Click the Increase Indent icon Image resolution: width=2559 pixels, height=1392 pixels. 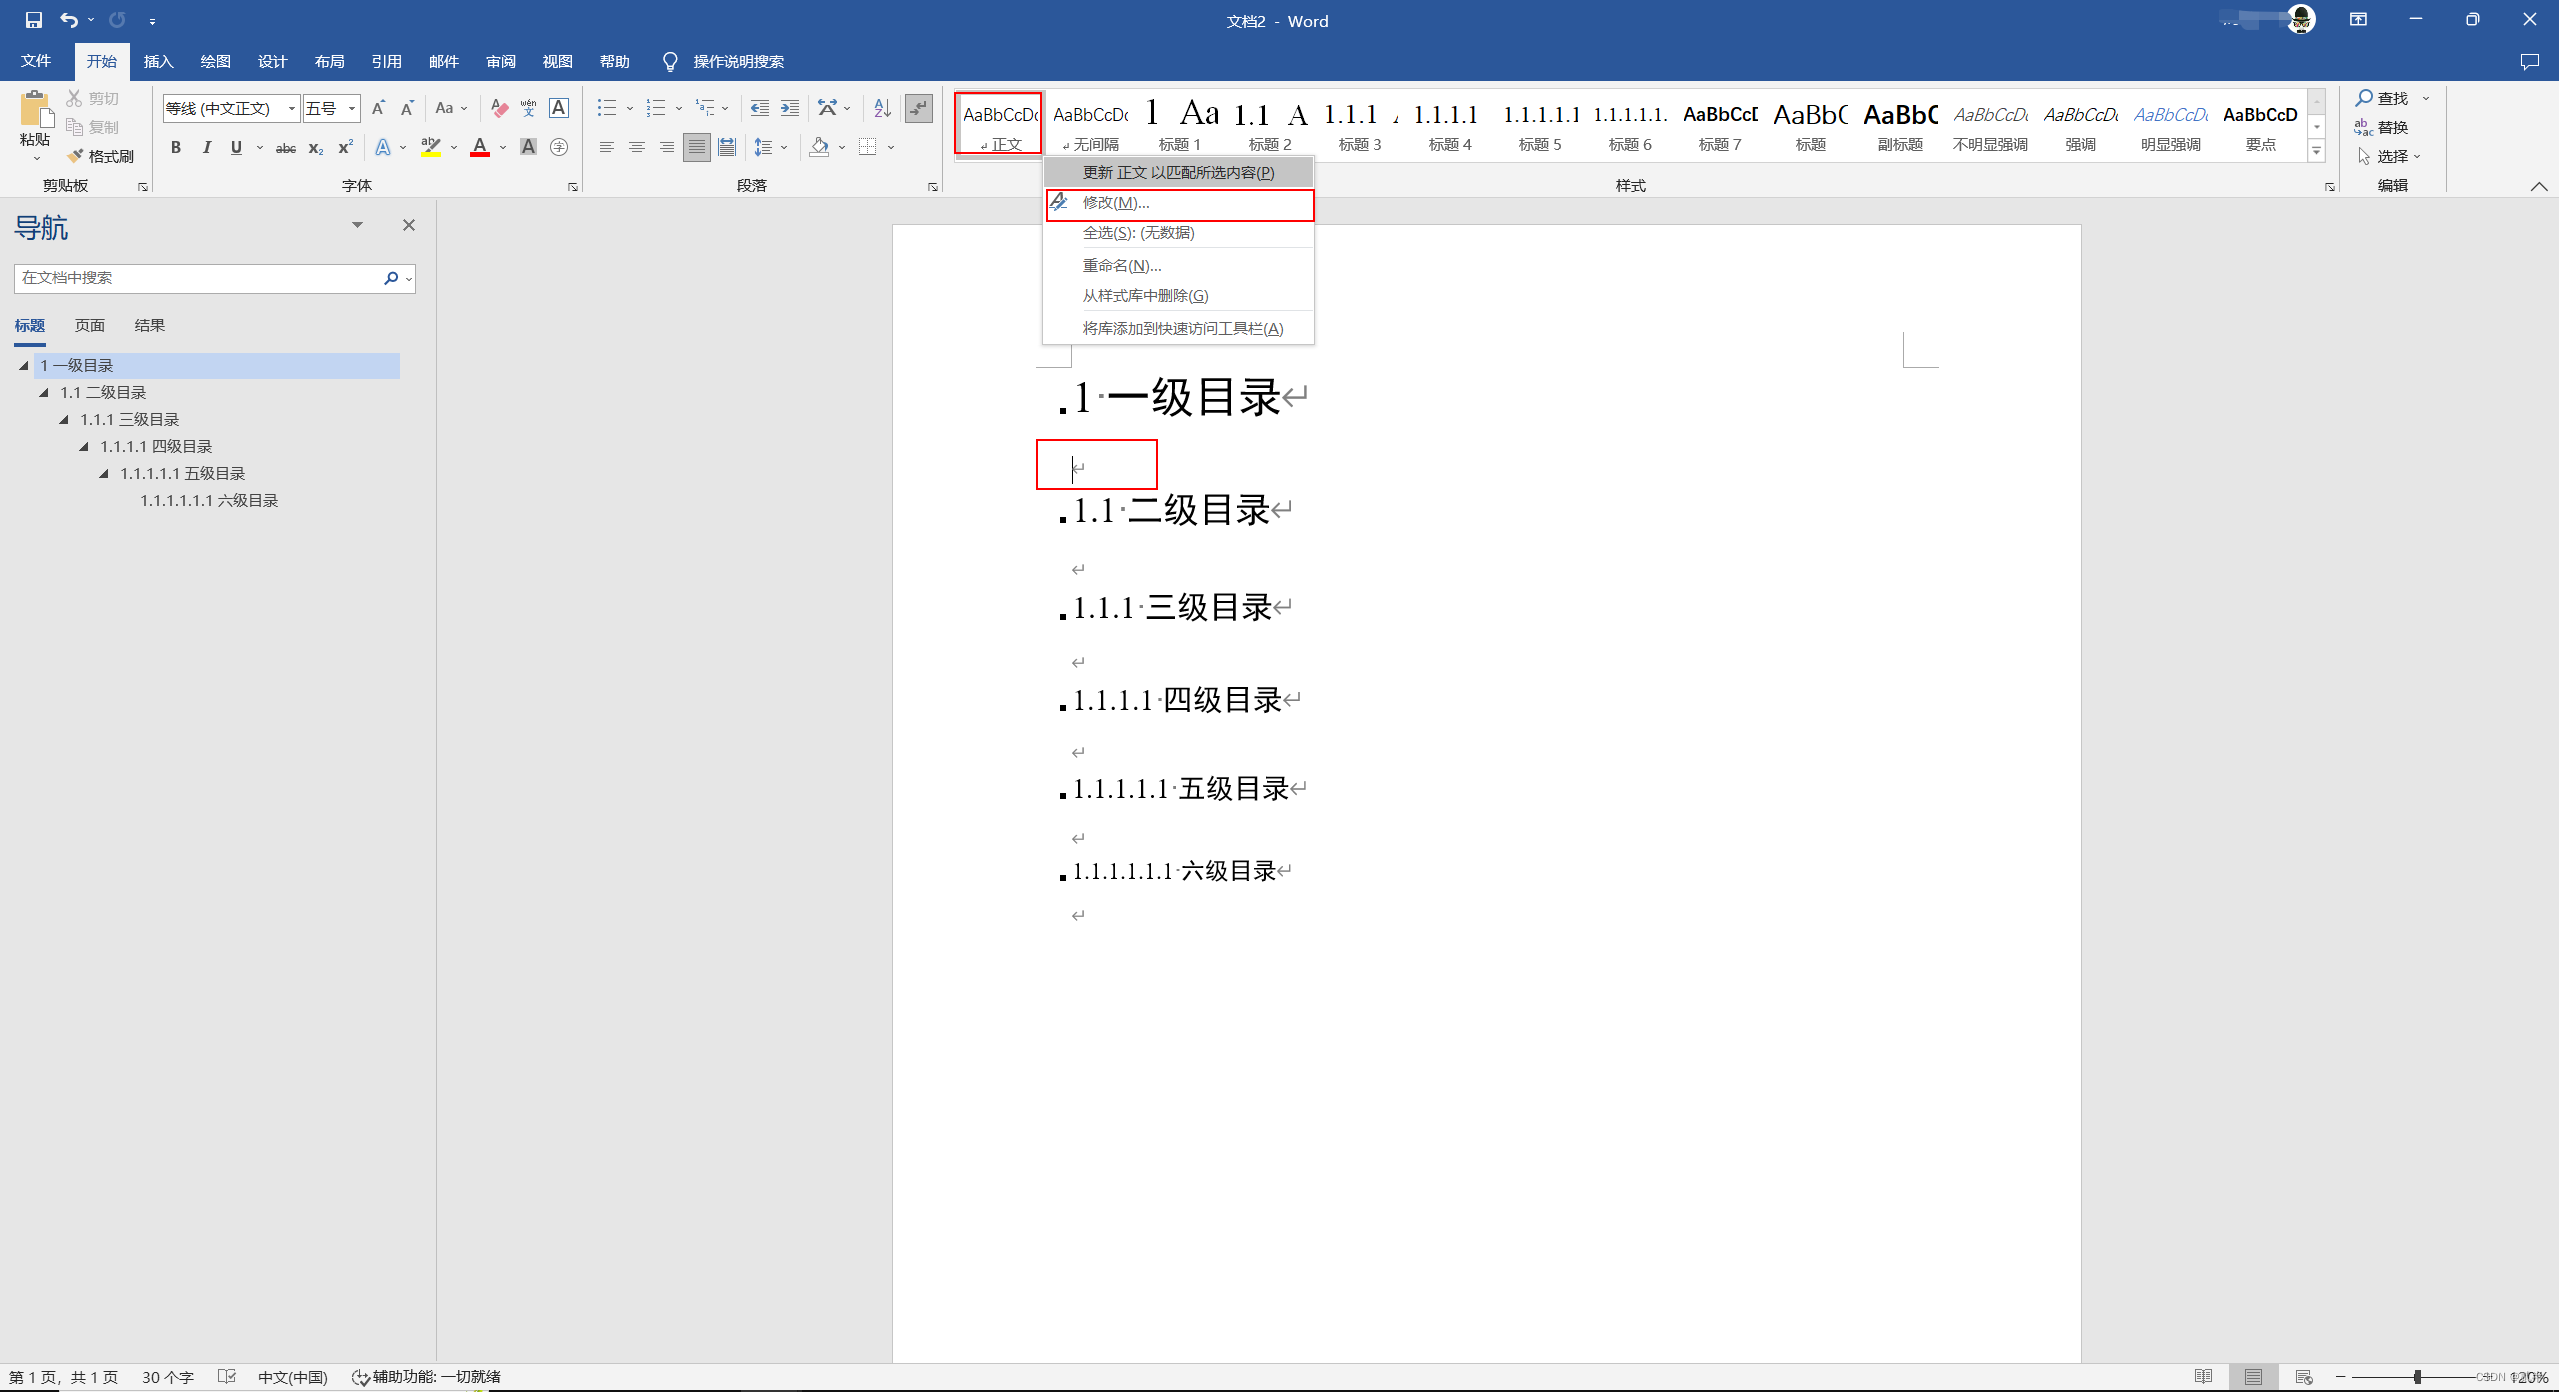[x=790, y=108]
